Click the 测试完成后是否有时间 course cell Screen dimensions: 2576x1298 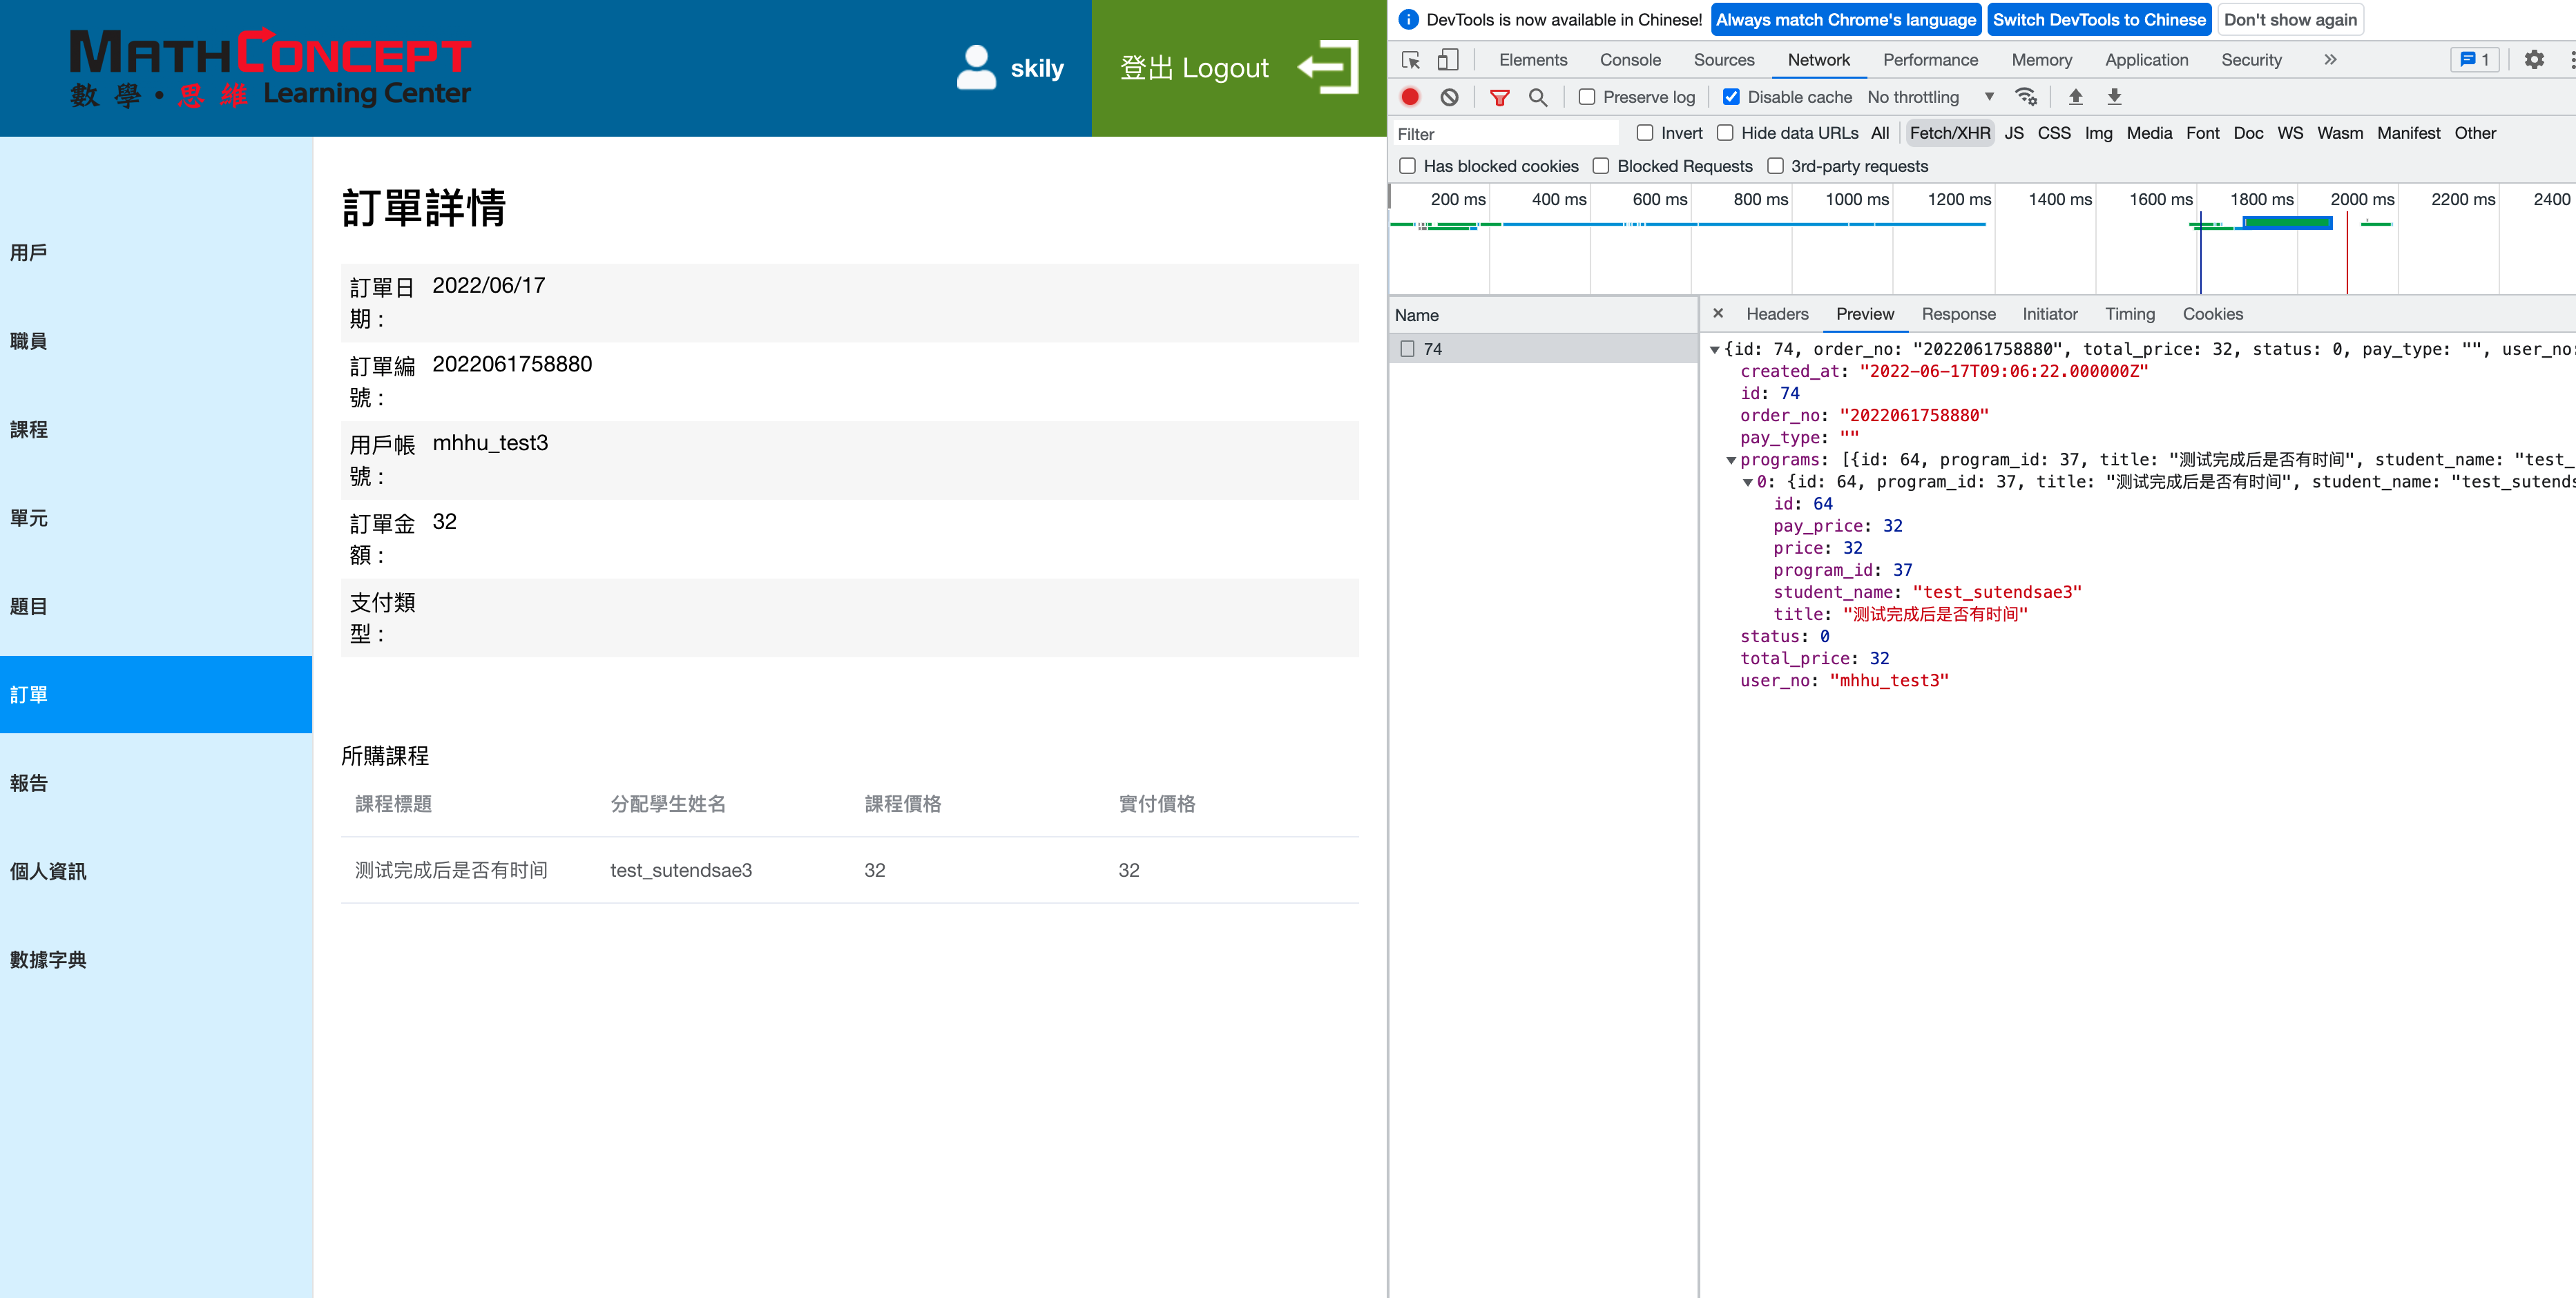(x=451, y=870)
